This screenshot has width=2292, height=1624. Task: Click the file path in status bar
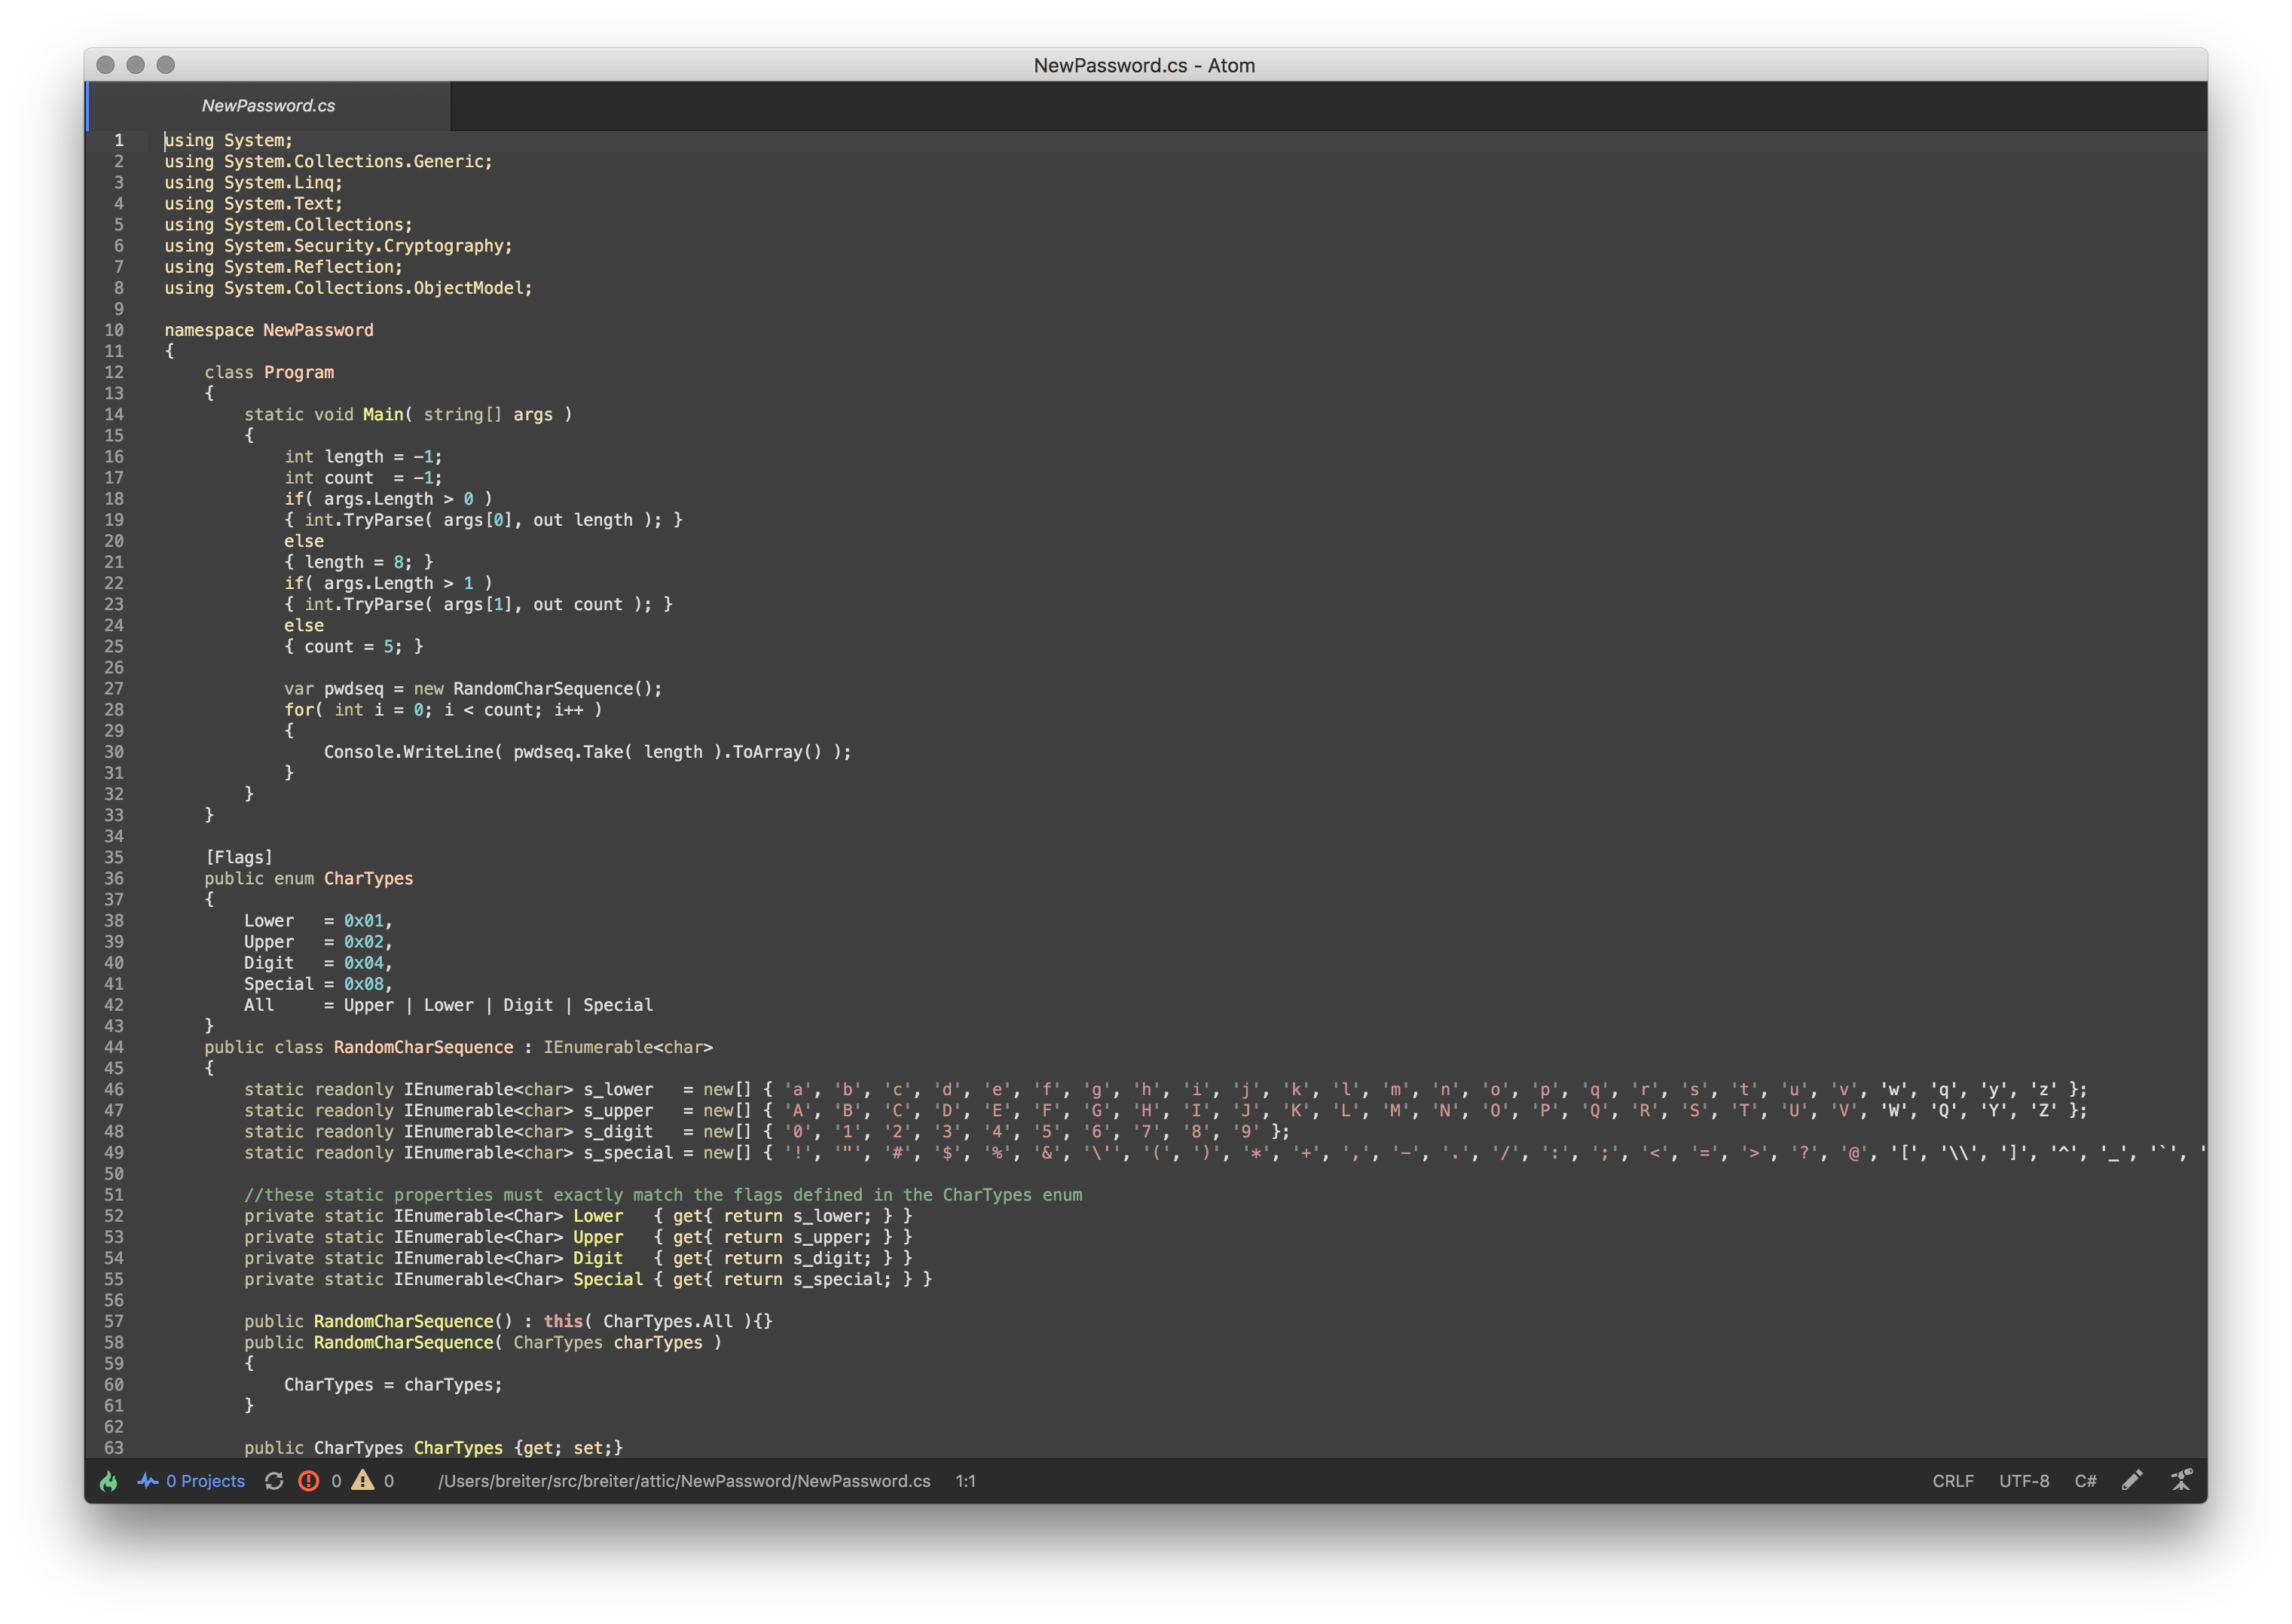pyautogui.click(x=684, y=1481)
